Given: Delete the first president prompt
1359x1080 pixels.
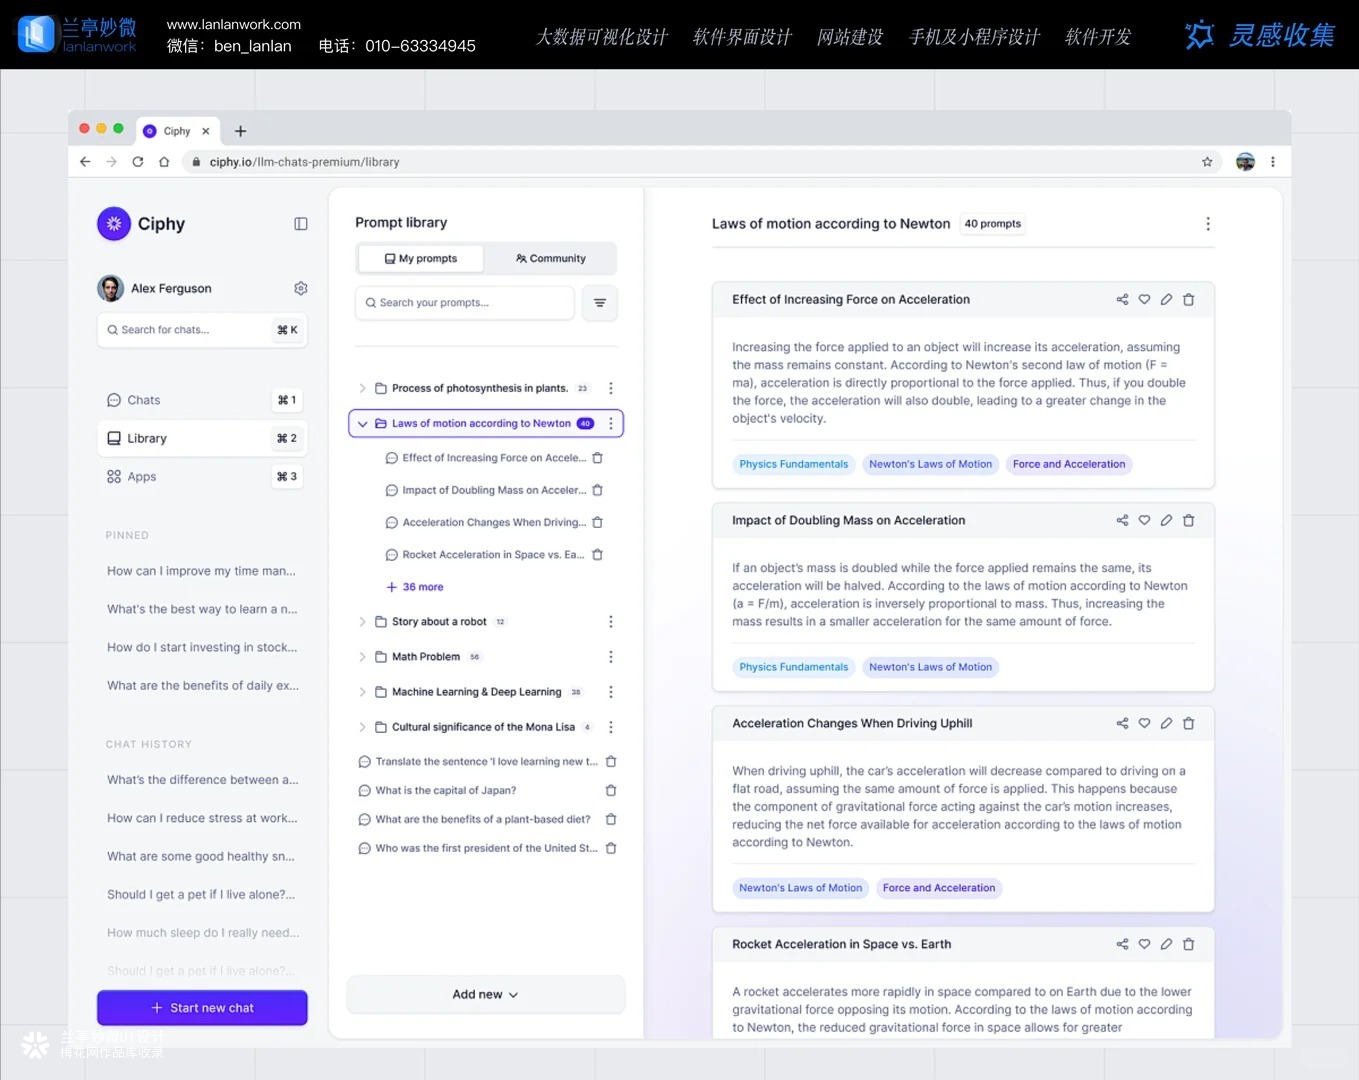Looking at the screenshot, I should pos(611,848).
